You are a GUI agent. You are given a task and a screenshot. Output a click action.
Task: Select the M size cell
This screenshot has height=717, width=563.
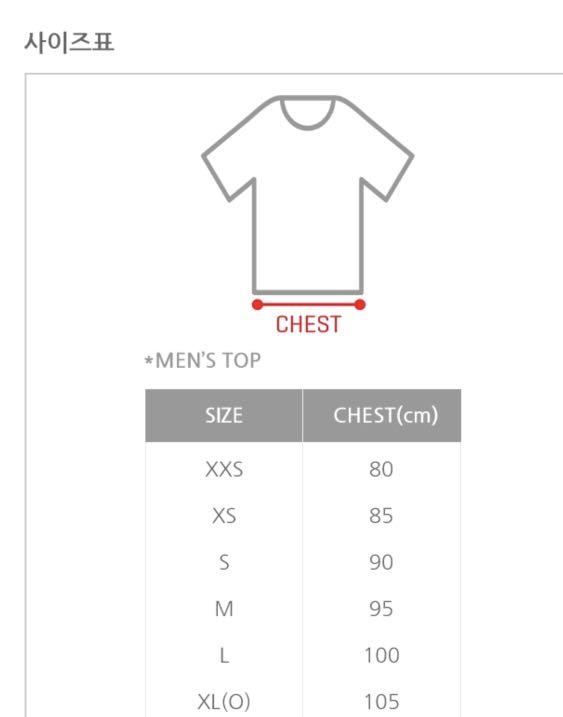pos(224,609)
